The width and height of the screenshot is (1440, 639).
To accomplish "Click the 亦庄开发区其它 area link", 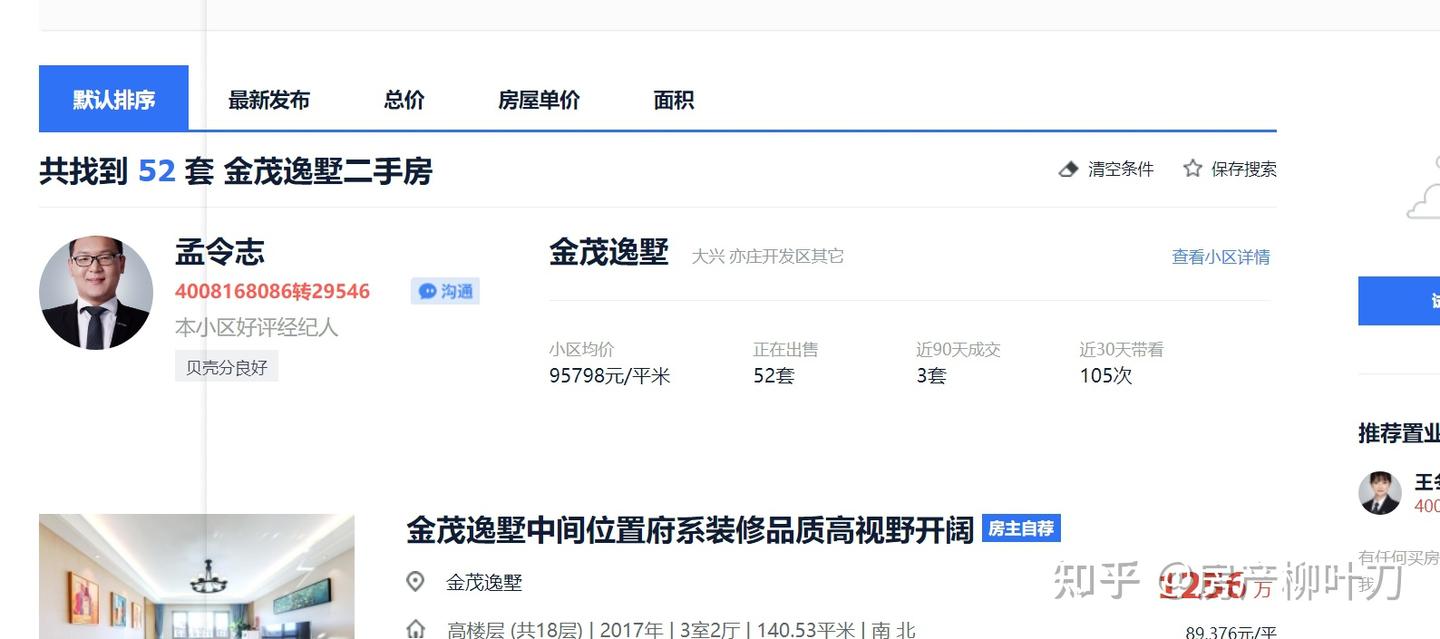I will [786, 256].
